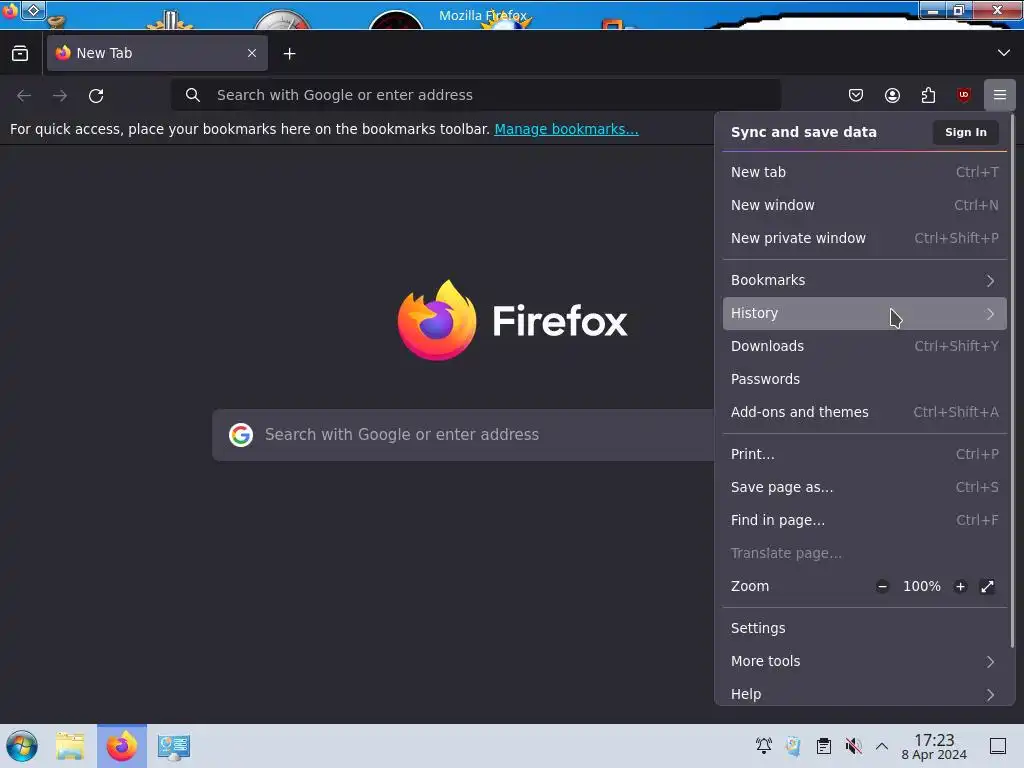The height and width of the screenshot is (768, 1024).
Task: Toggle full screen icon beside zoom
Action: pyautogui.click(x=987, y=586)
